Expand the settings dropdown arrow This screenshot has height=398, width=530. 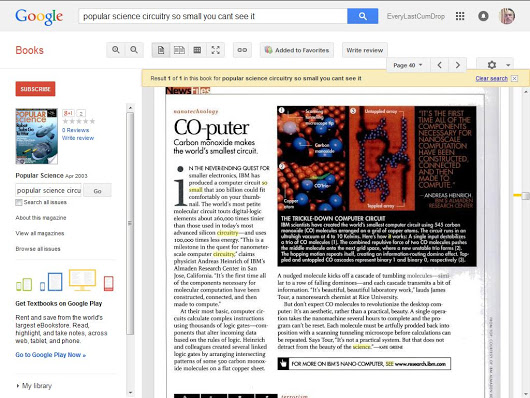[508, 65]
